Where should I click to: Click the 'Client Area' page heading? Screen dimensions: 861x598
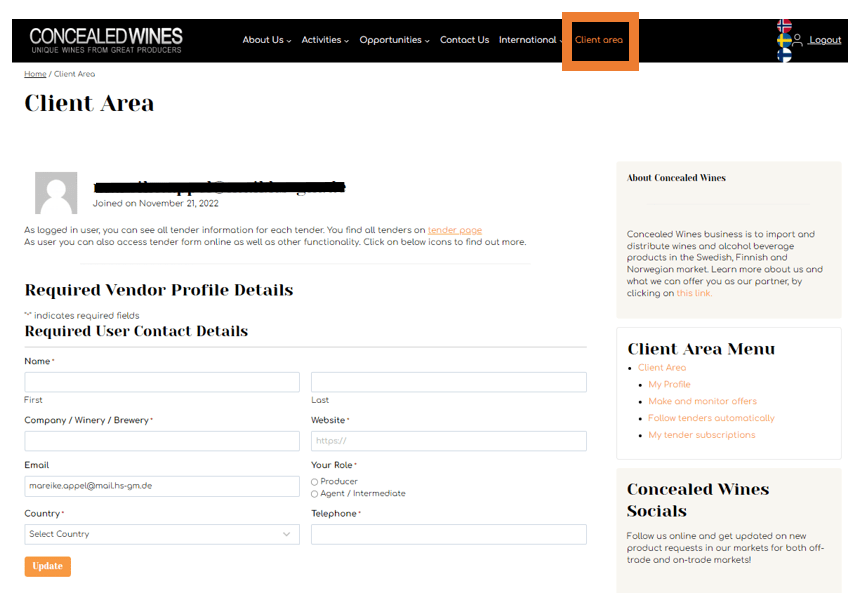pos(89,103)
